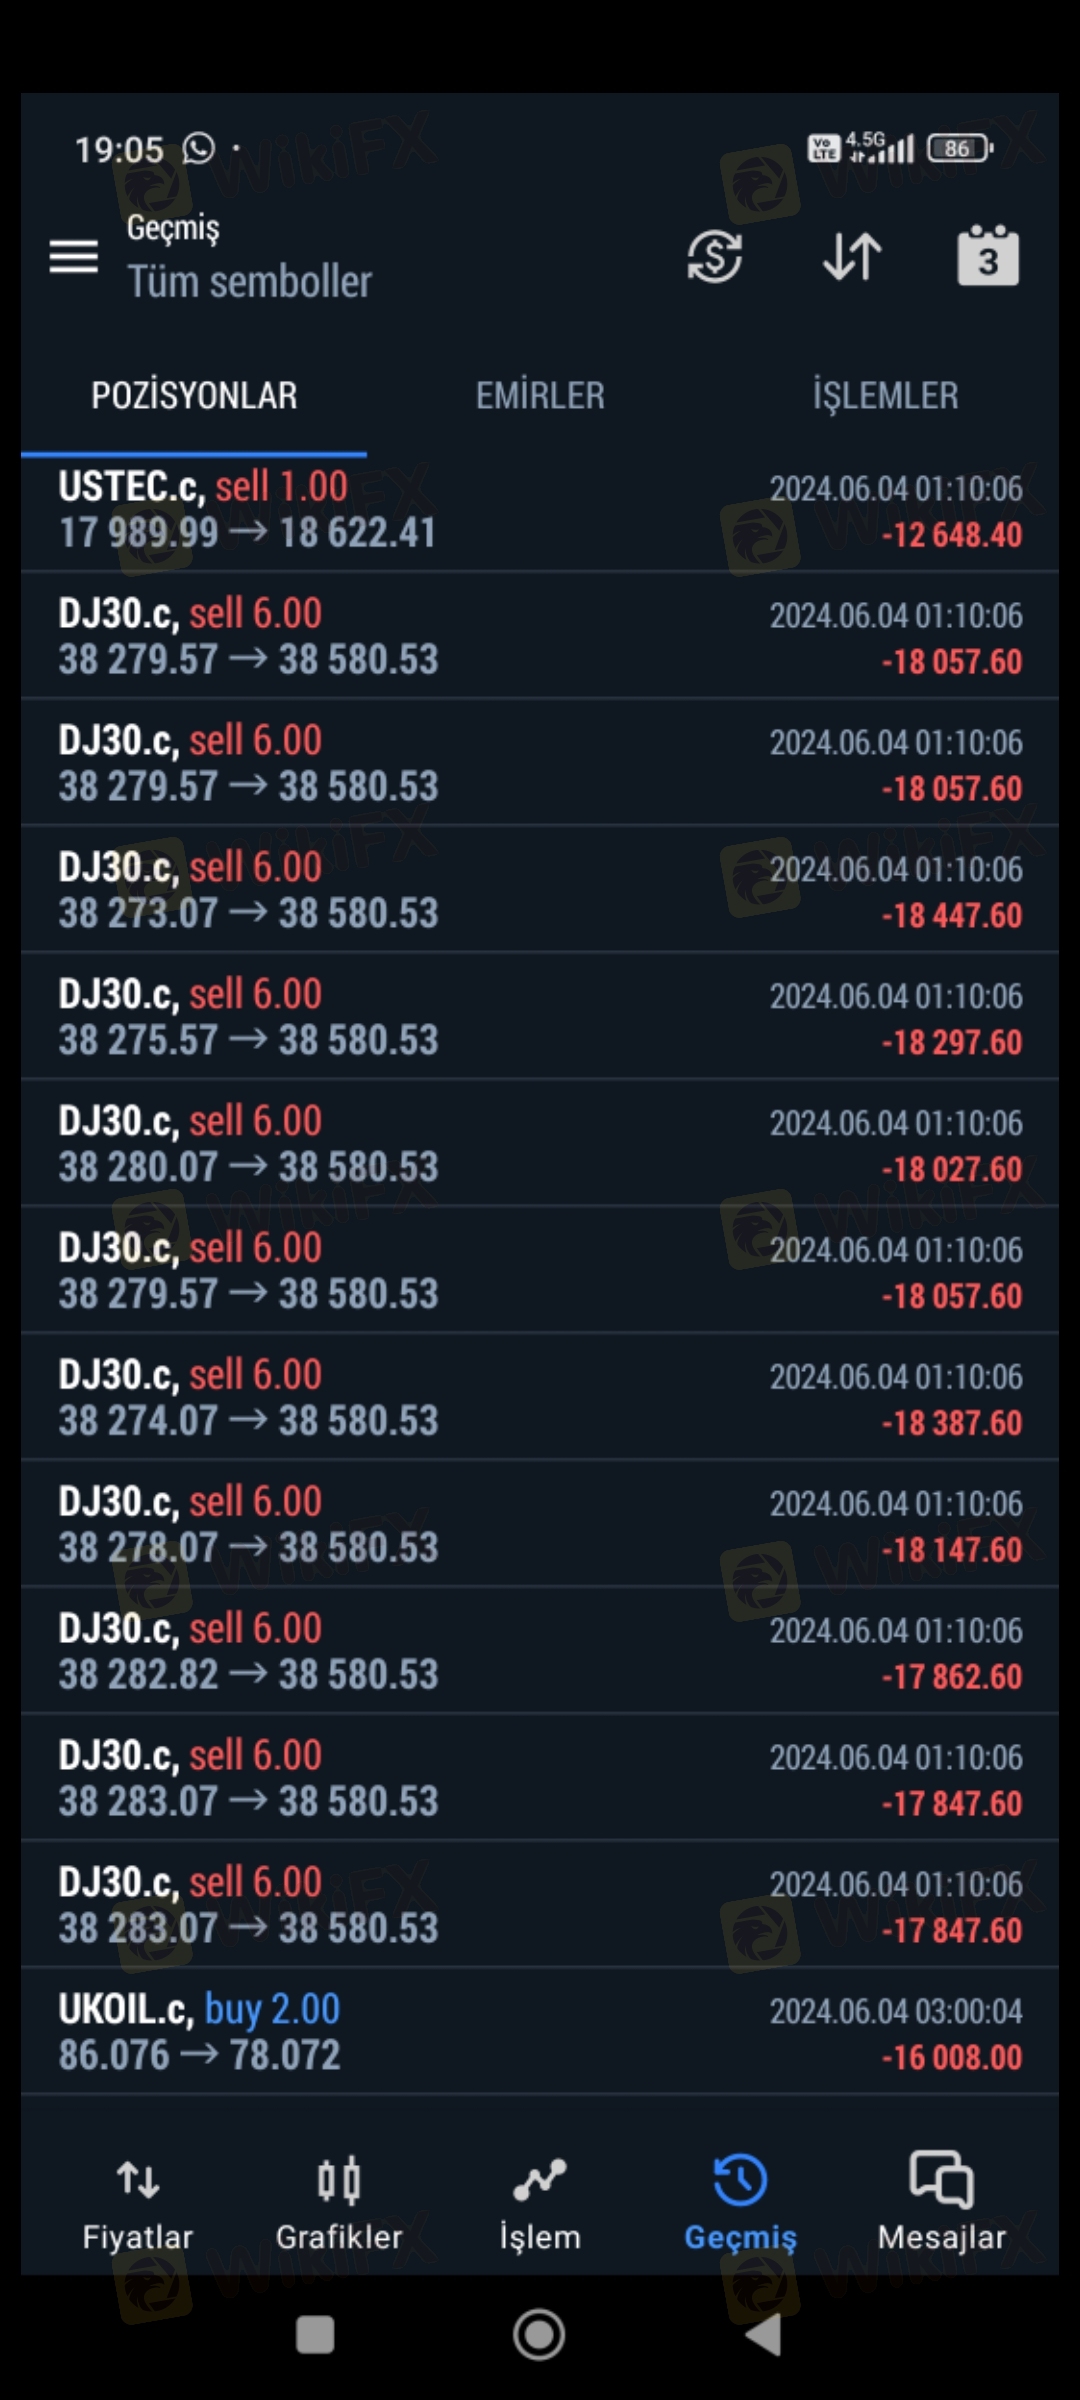
Task: Expand the UKOIL.c buy 2.00 position
Action: 540,2032
